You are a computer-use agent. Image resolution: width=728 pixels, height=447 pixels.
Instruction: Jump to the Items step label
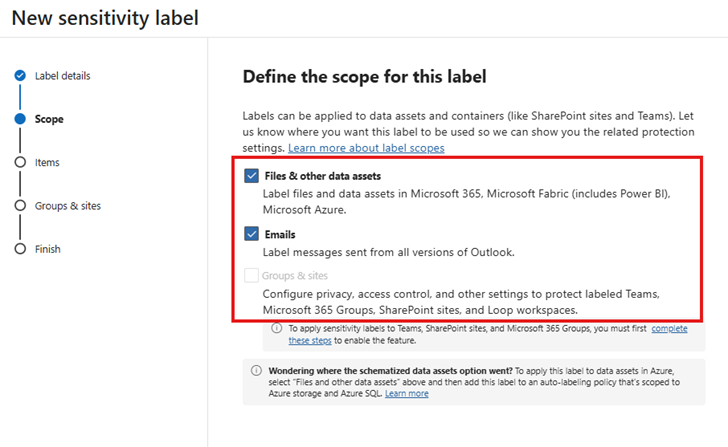pyautogui.click(x=47, y=162)
